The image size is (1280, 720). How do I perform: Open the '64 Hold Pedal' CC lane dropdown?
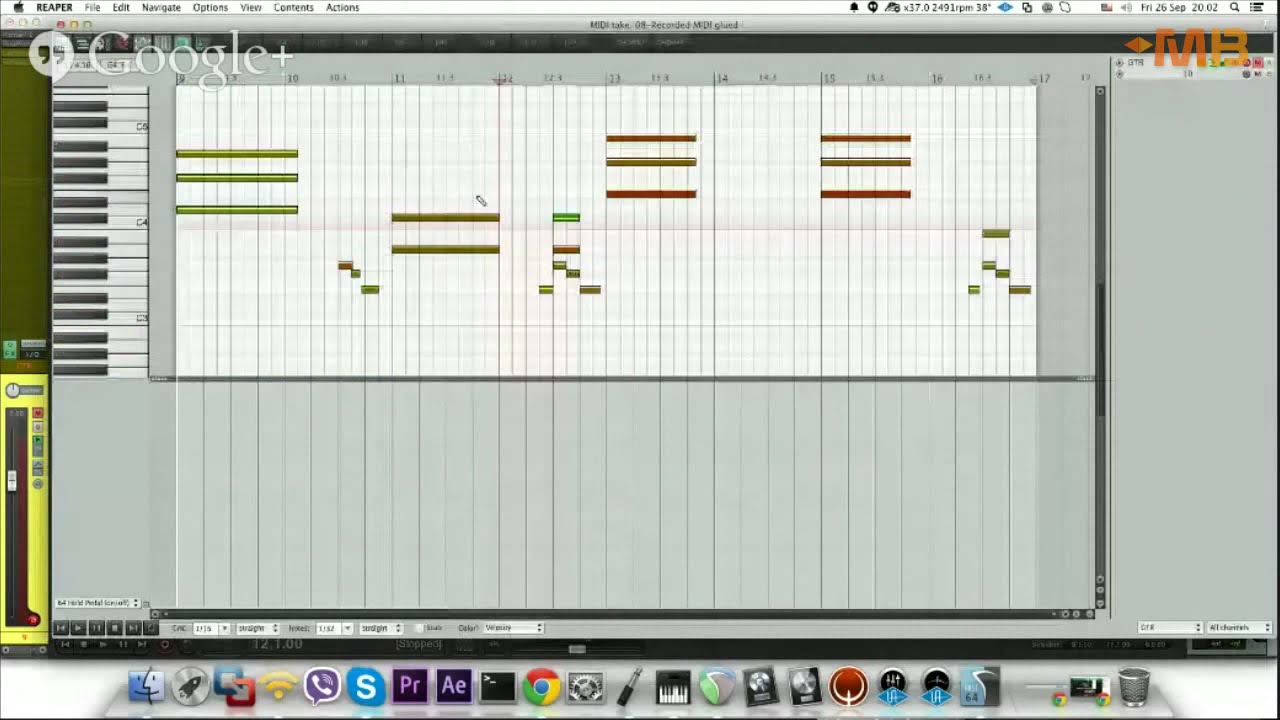pos(96,603)
